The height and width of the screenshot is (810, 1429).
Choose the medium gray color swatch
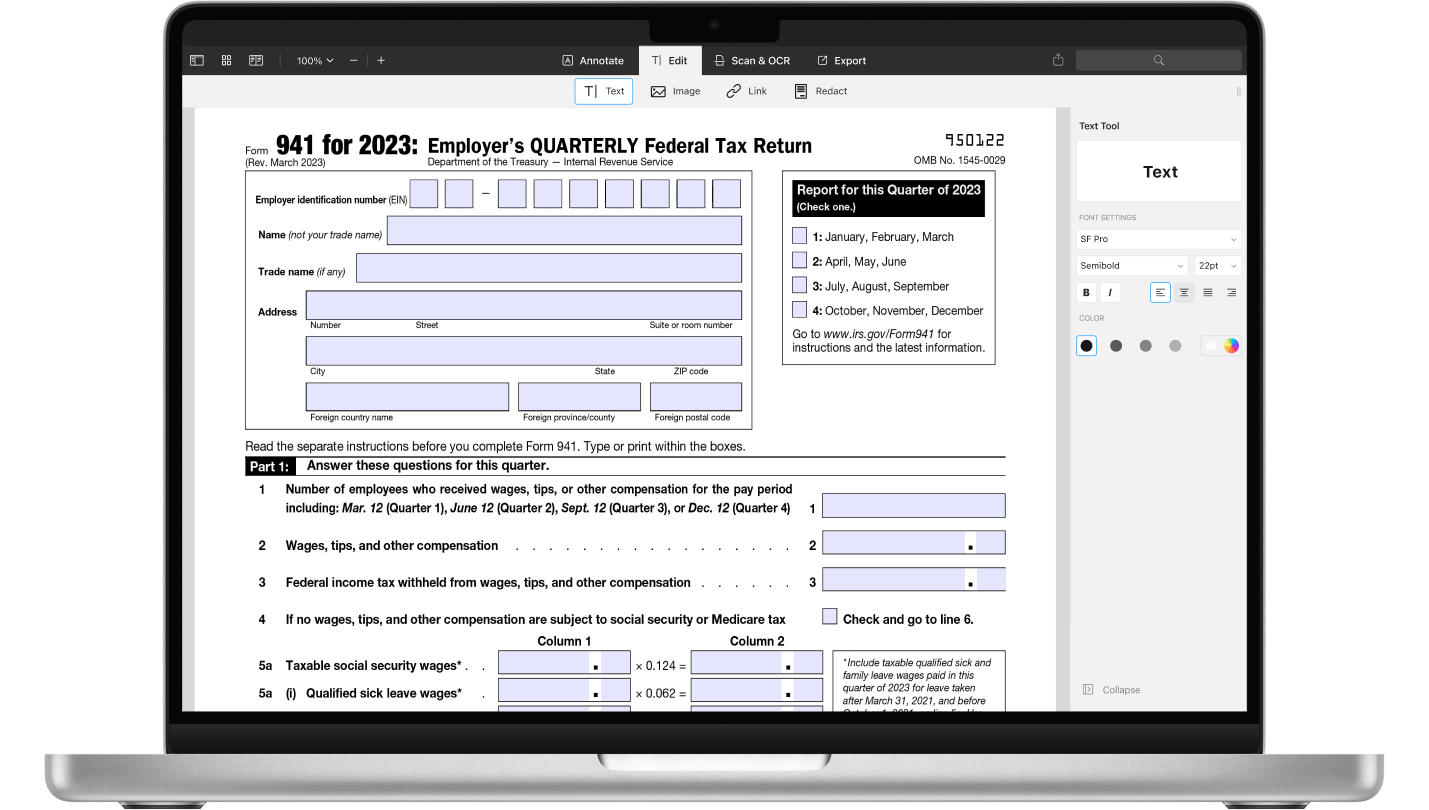(1145, 346)
